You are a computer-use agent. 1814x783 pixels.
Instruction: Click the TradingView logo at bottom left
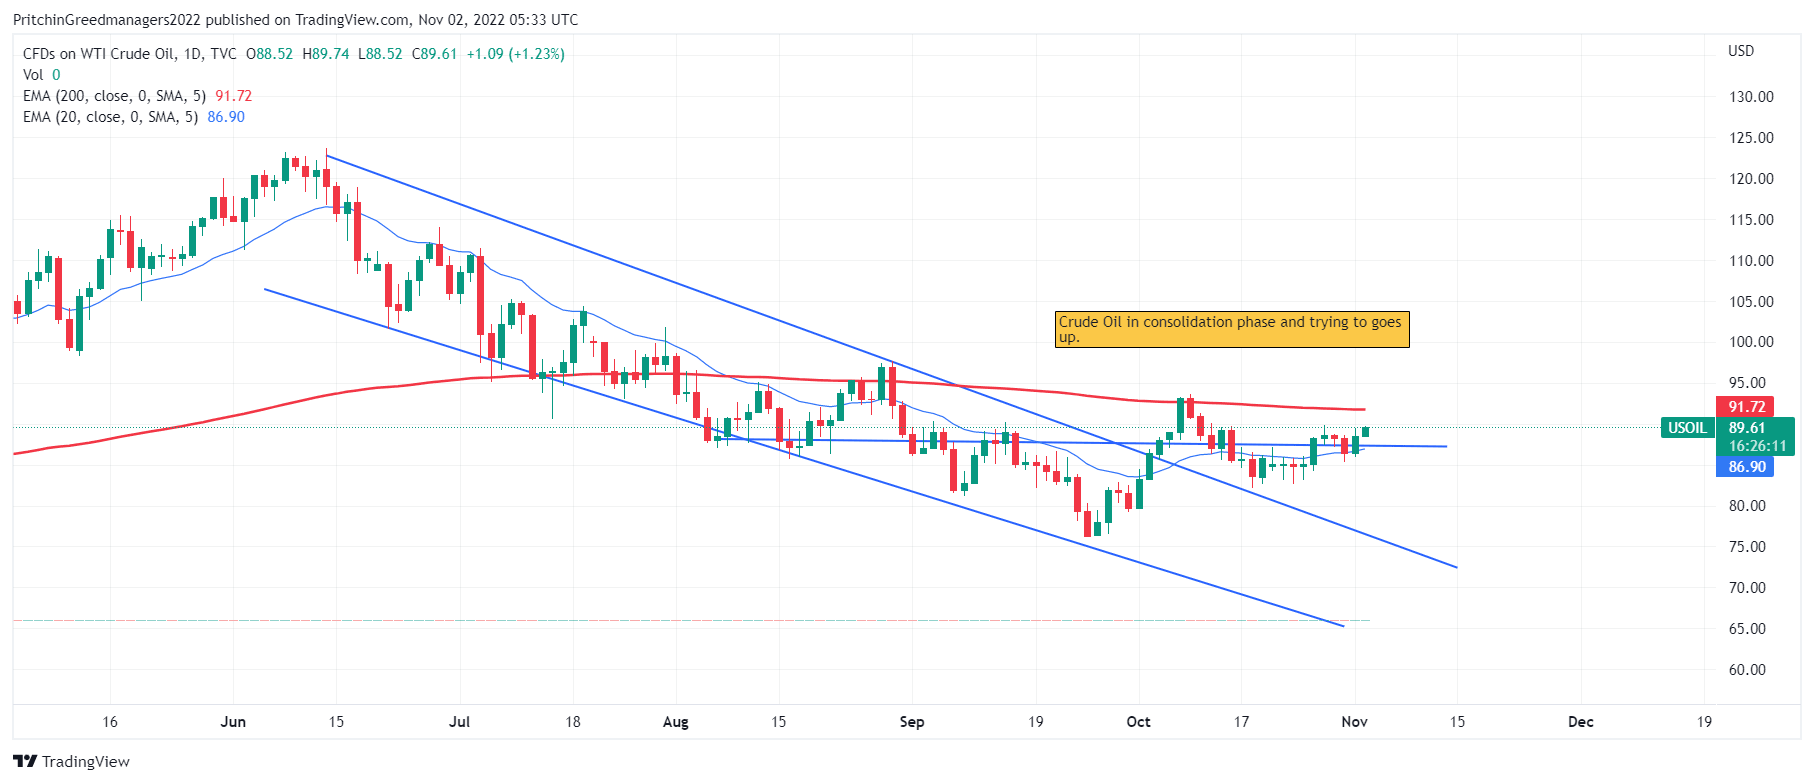coord(72,761)
